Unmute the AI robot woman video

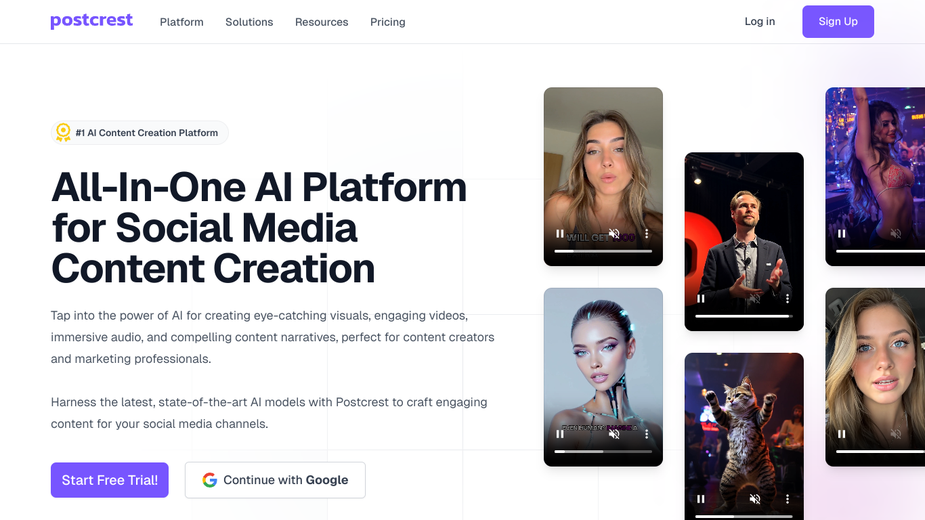614,434
